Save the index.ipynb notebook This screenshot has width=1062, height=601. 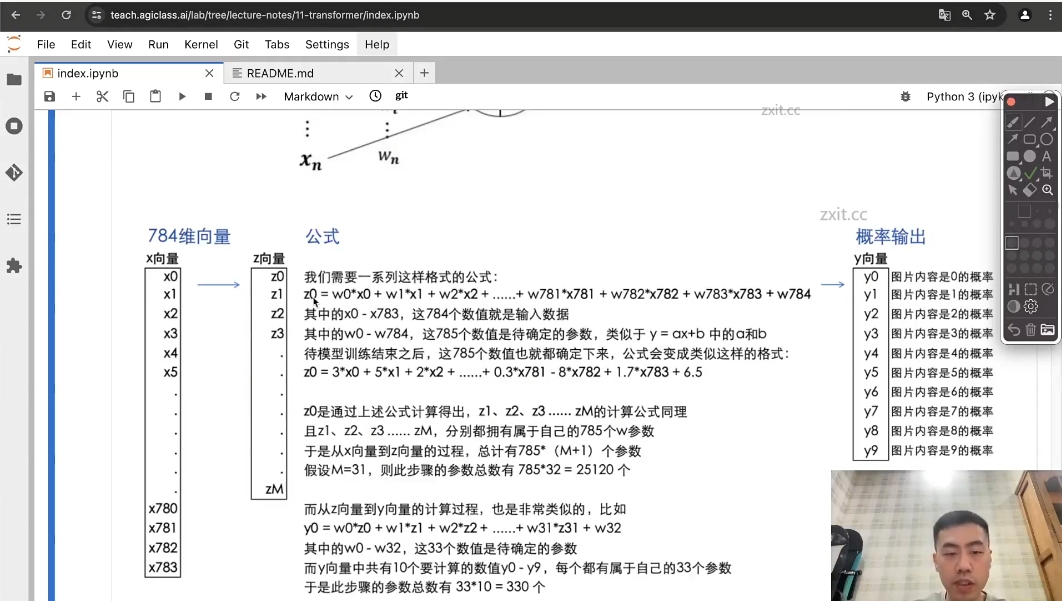tap(49, 96)
